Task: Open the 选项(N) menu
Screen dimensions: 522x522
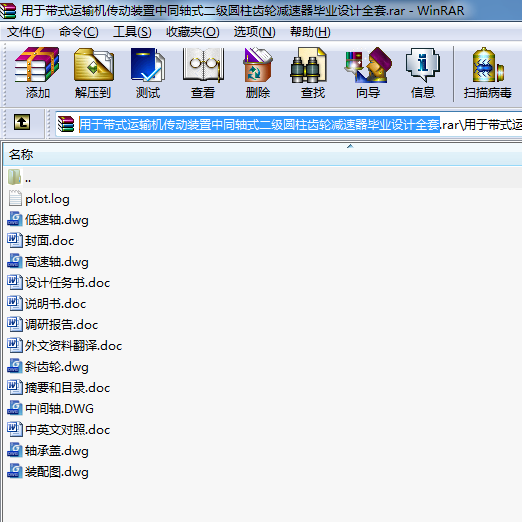Action: (254, 32)
